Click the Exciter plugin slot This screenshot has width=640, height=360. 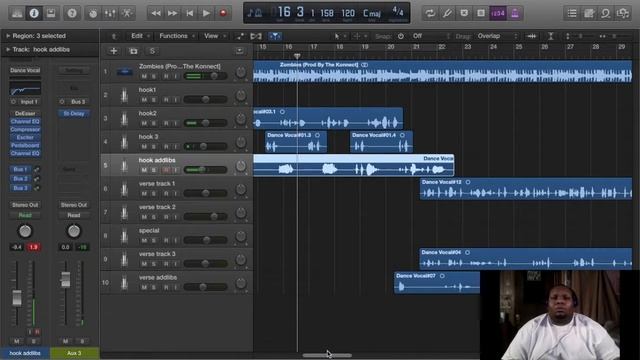25,137
